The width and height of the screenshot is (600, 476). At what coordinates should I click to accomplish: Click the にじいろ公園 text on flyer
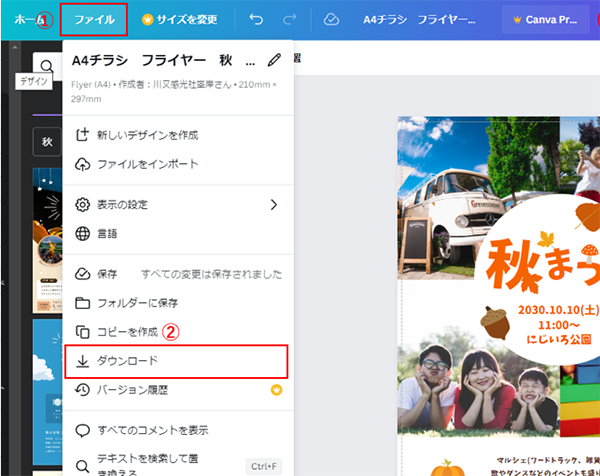pos(559,339)
